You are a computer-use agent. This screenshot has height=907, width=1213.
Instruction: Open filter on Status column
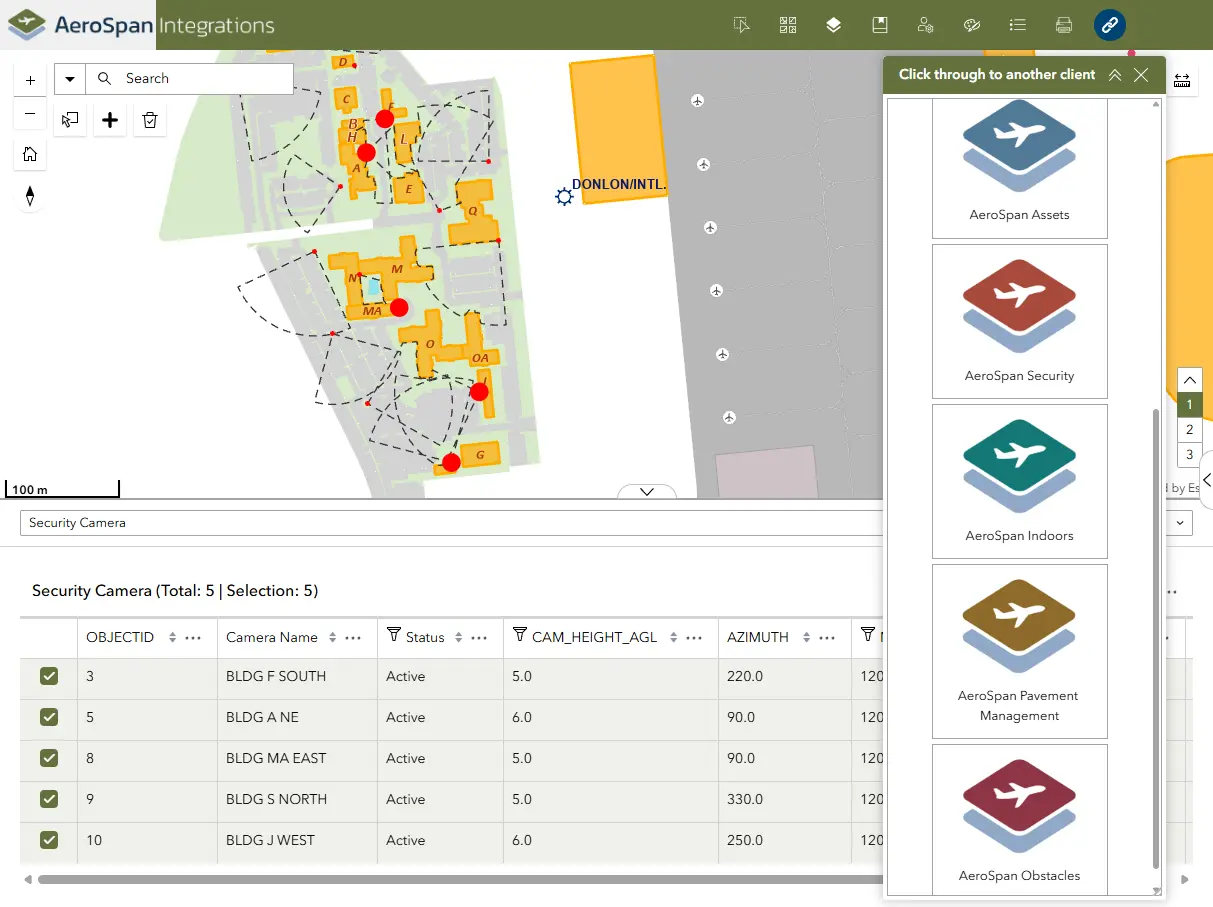coord(393,636)
